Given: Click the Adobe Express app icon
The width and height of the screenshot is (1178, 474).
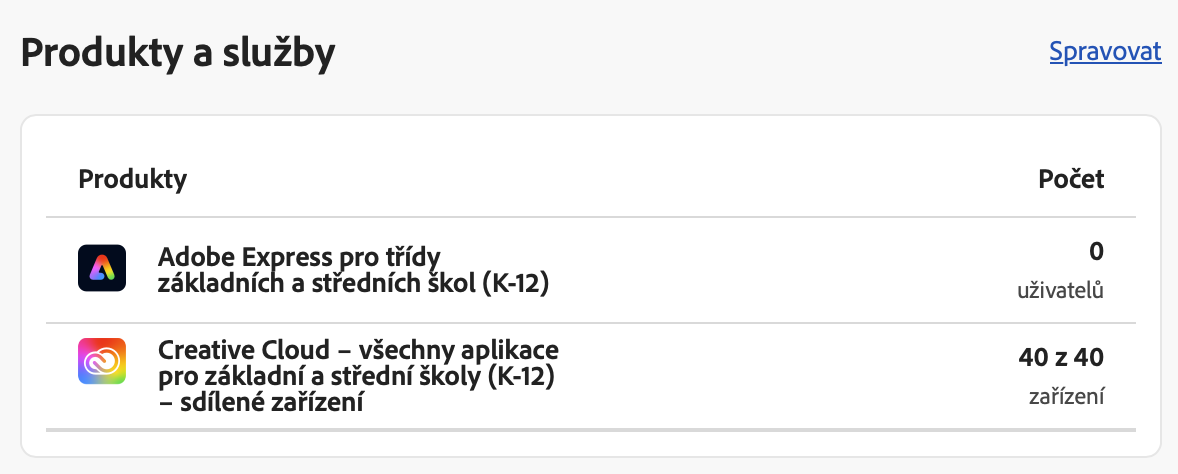Looking at the screenshot, I should click(102, 268).
